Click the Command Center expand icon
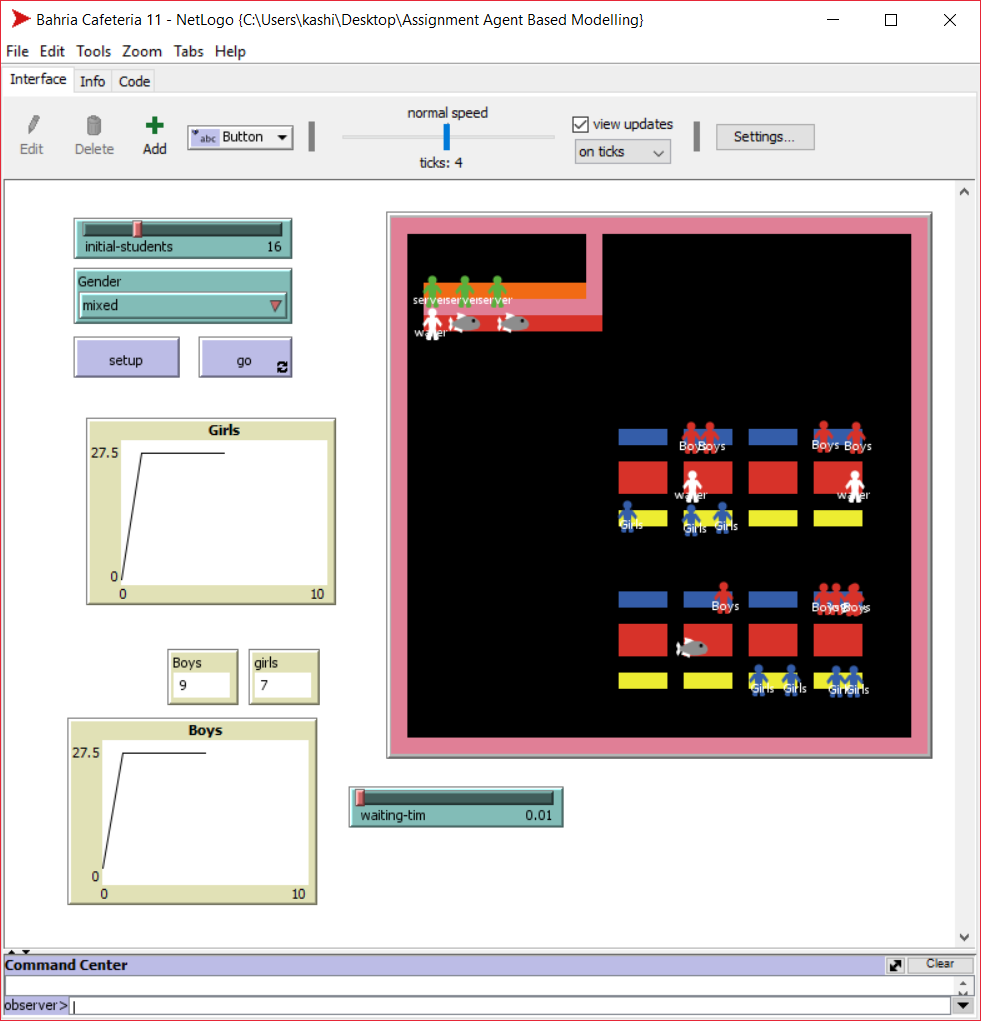The height and width of the screenshot is (1021, 981). pyautogui.click(x=895, y=964)
